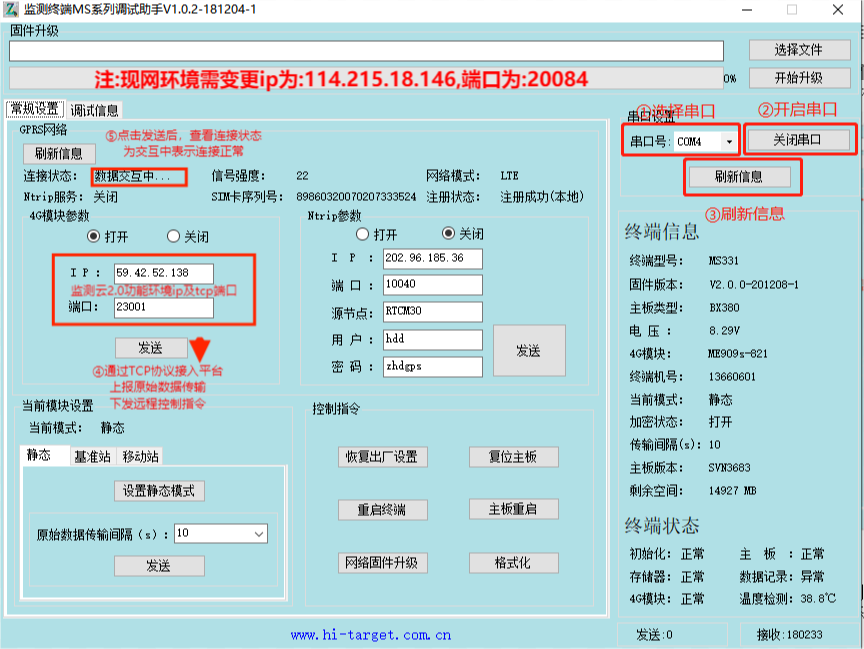Switch to the 调试信息 tab

[94, 110]
